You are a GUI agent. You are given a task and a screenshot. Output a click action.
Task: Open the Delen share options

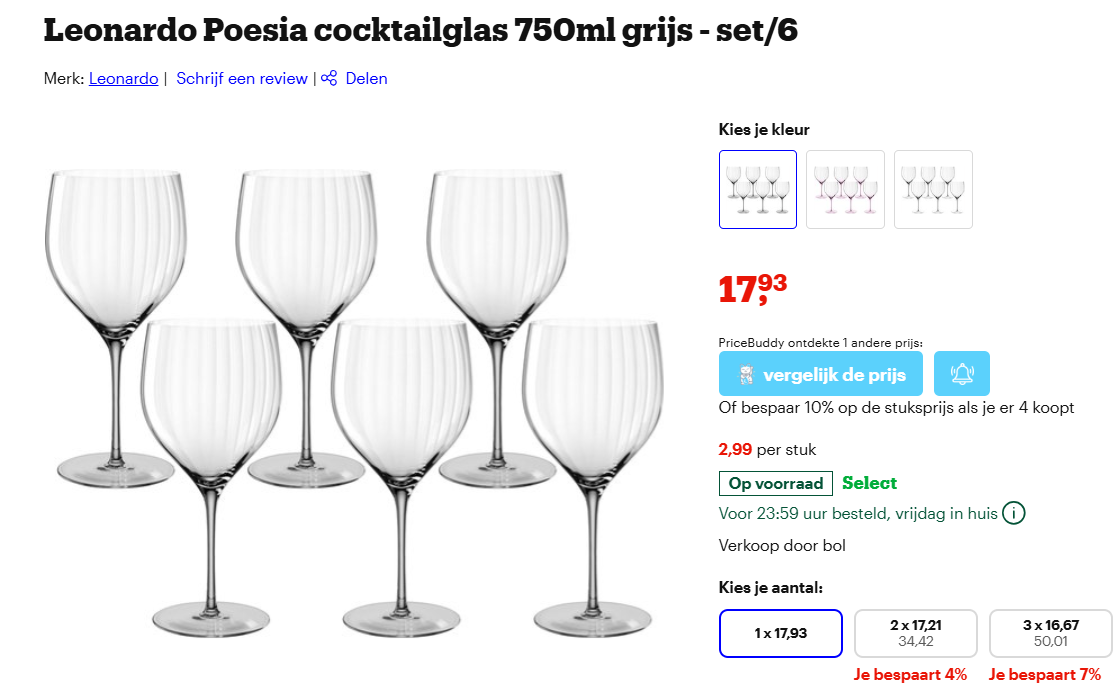pyautogui.click(x=365, y=78)
